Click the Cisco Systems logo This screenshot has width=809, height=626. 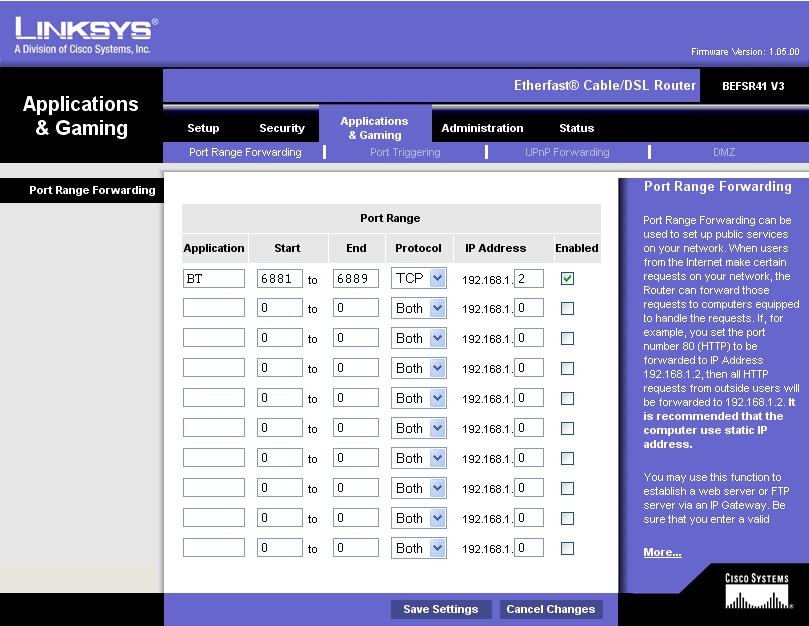click(x=757, y=591)
